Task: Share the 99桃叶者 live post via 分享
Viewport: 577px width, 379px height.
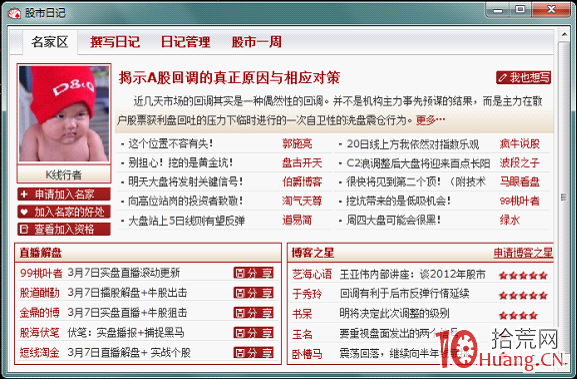Action: coord(254,273)
